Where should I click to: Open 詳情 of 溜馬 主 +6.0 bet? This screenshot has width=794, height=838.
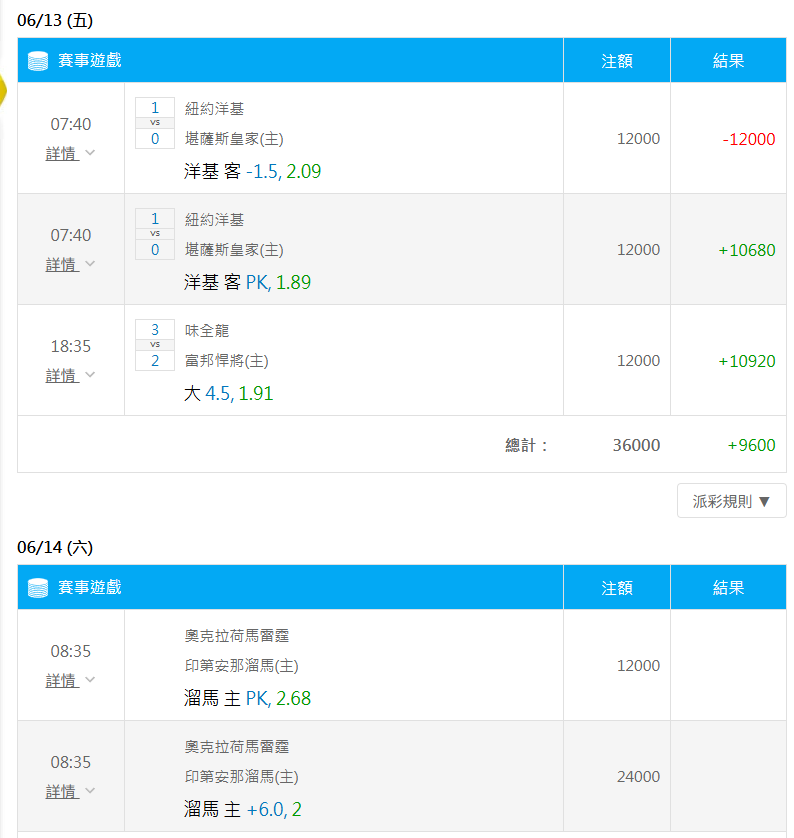70,791
